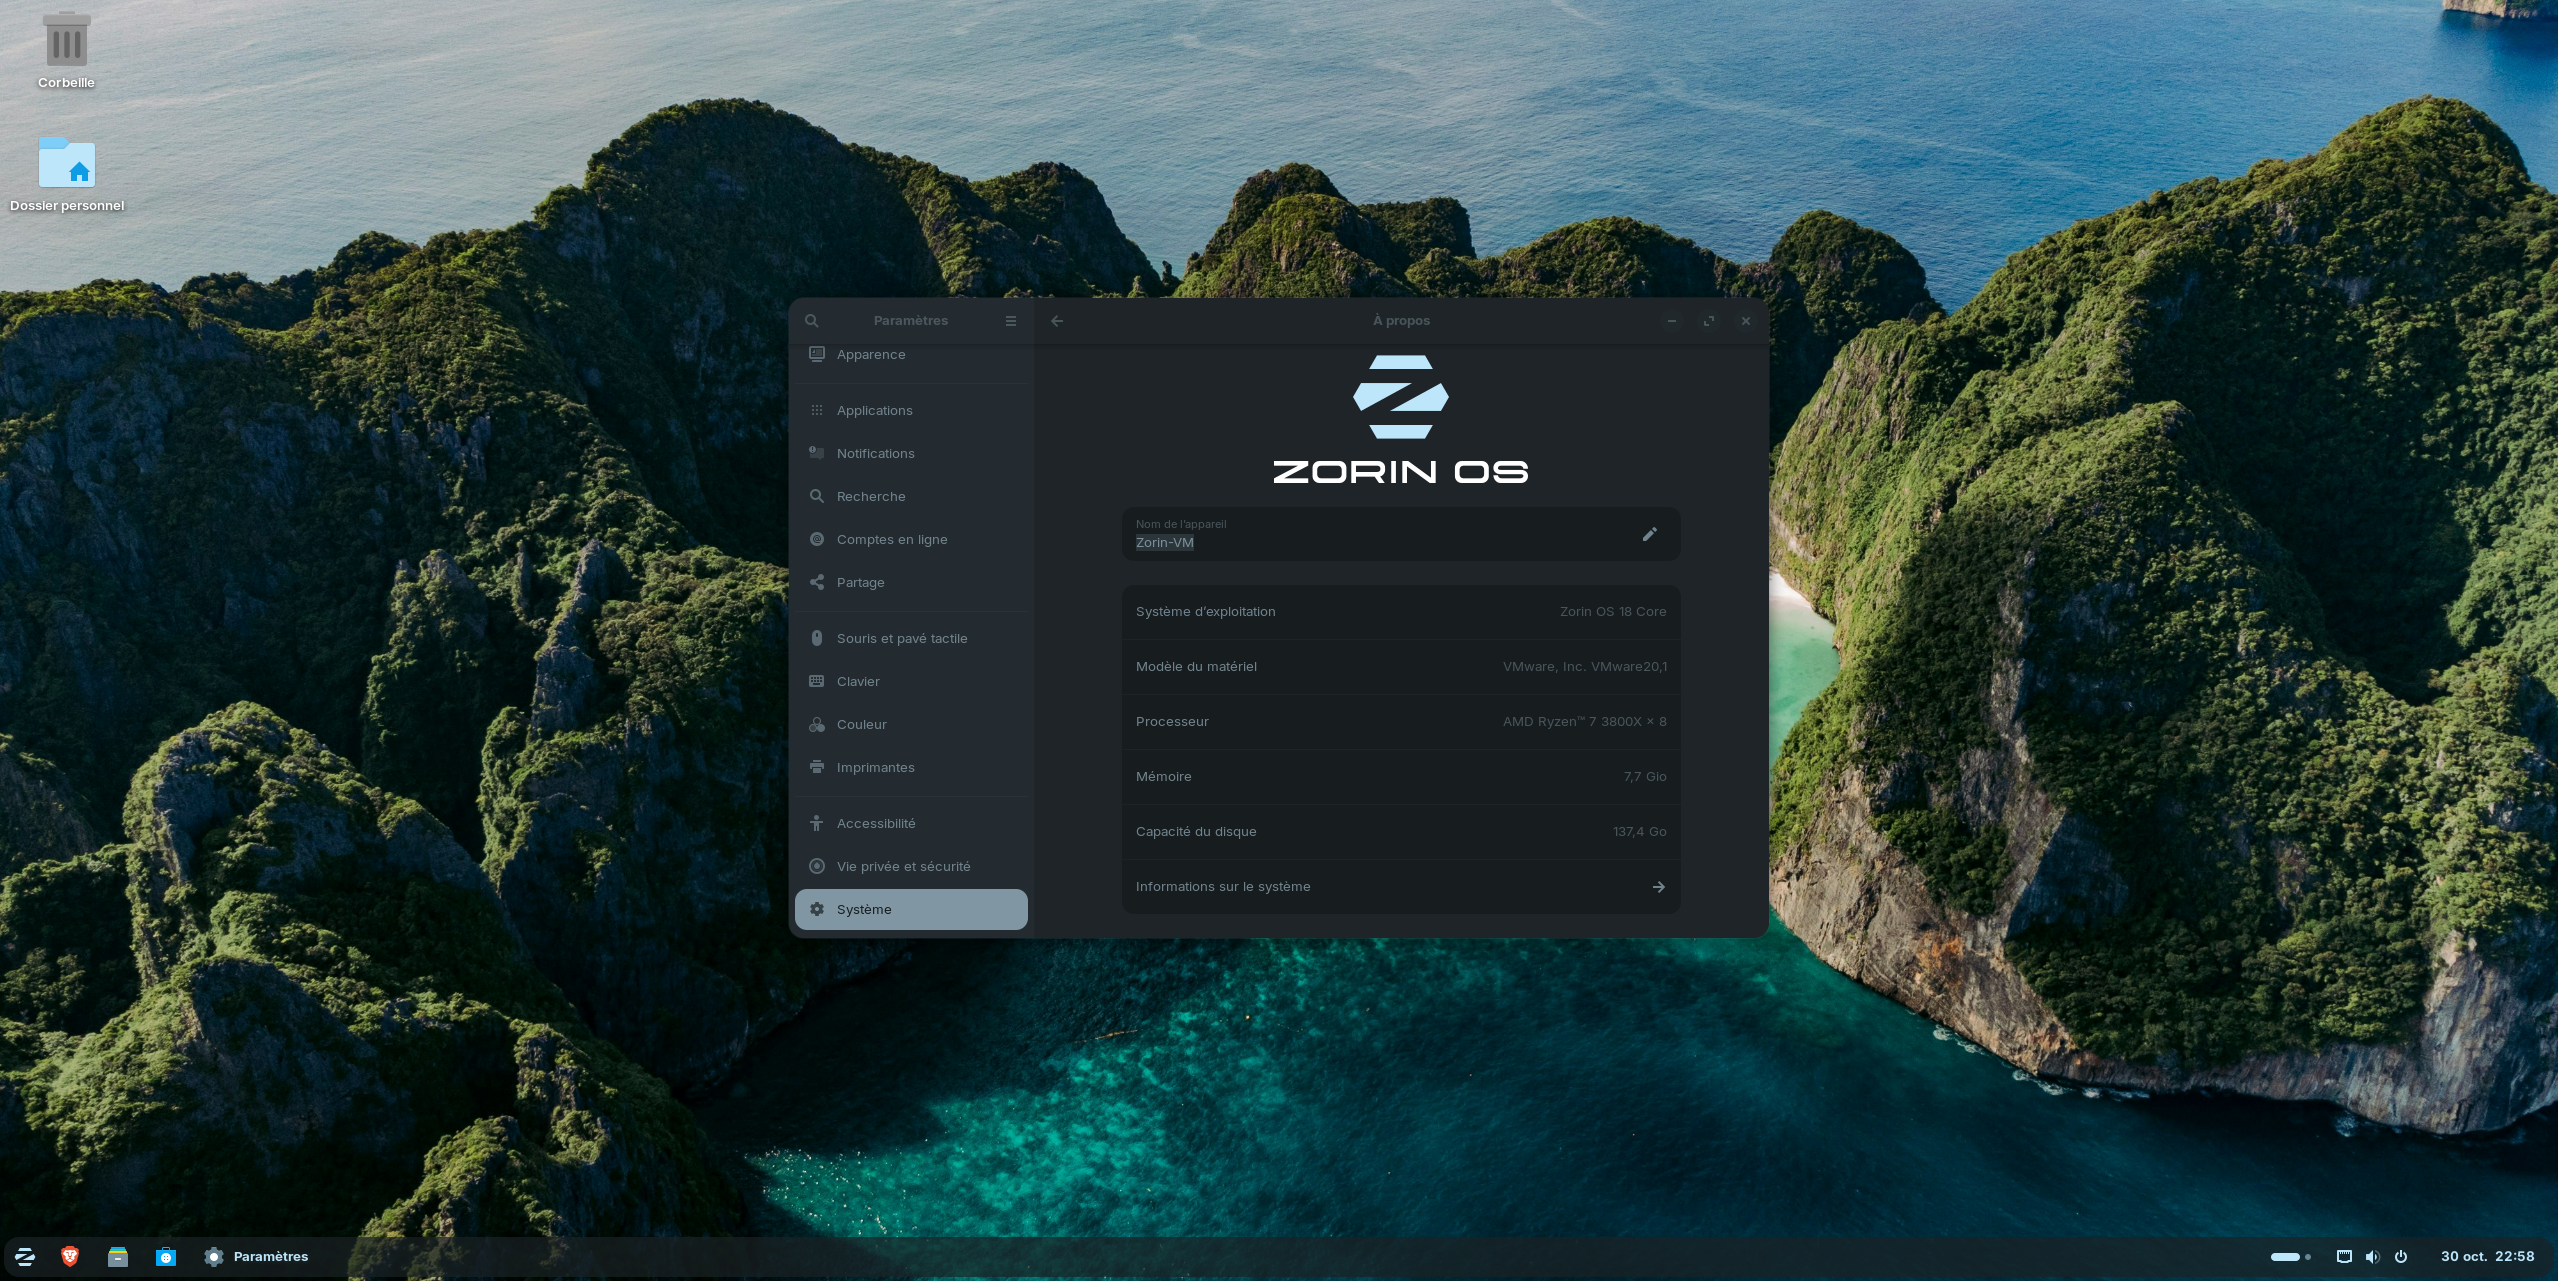Launch Brave browser from the taskbar

point(70,1257)
